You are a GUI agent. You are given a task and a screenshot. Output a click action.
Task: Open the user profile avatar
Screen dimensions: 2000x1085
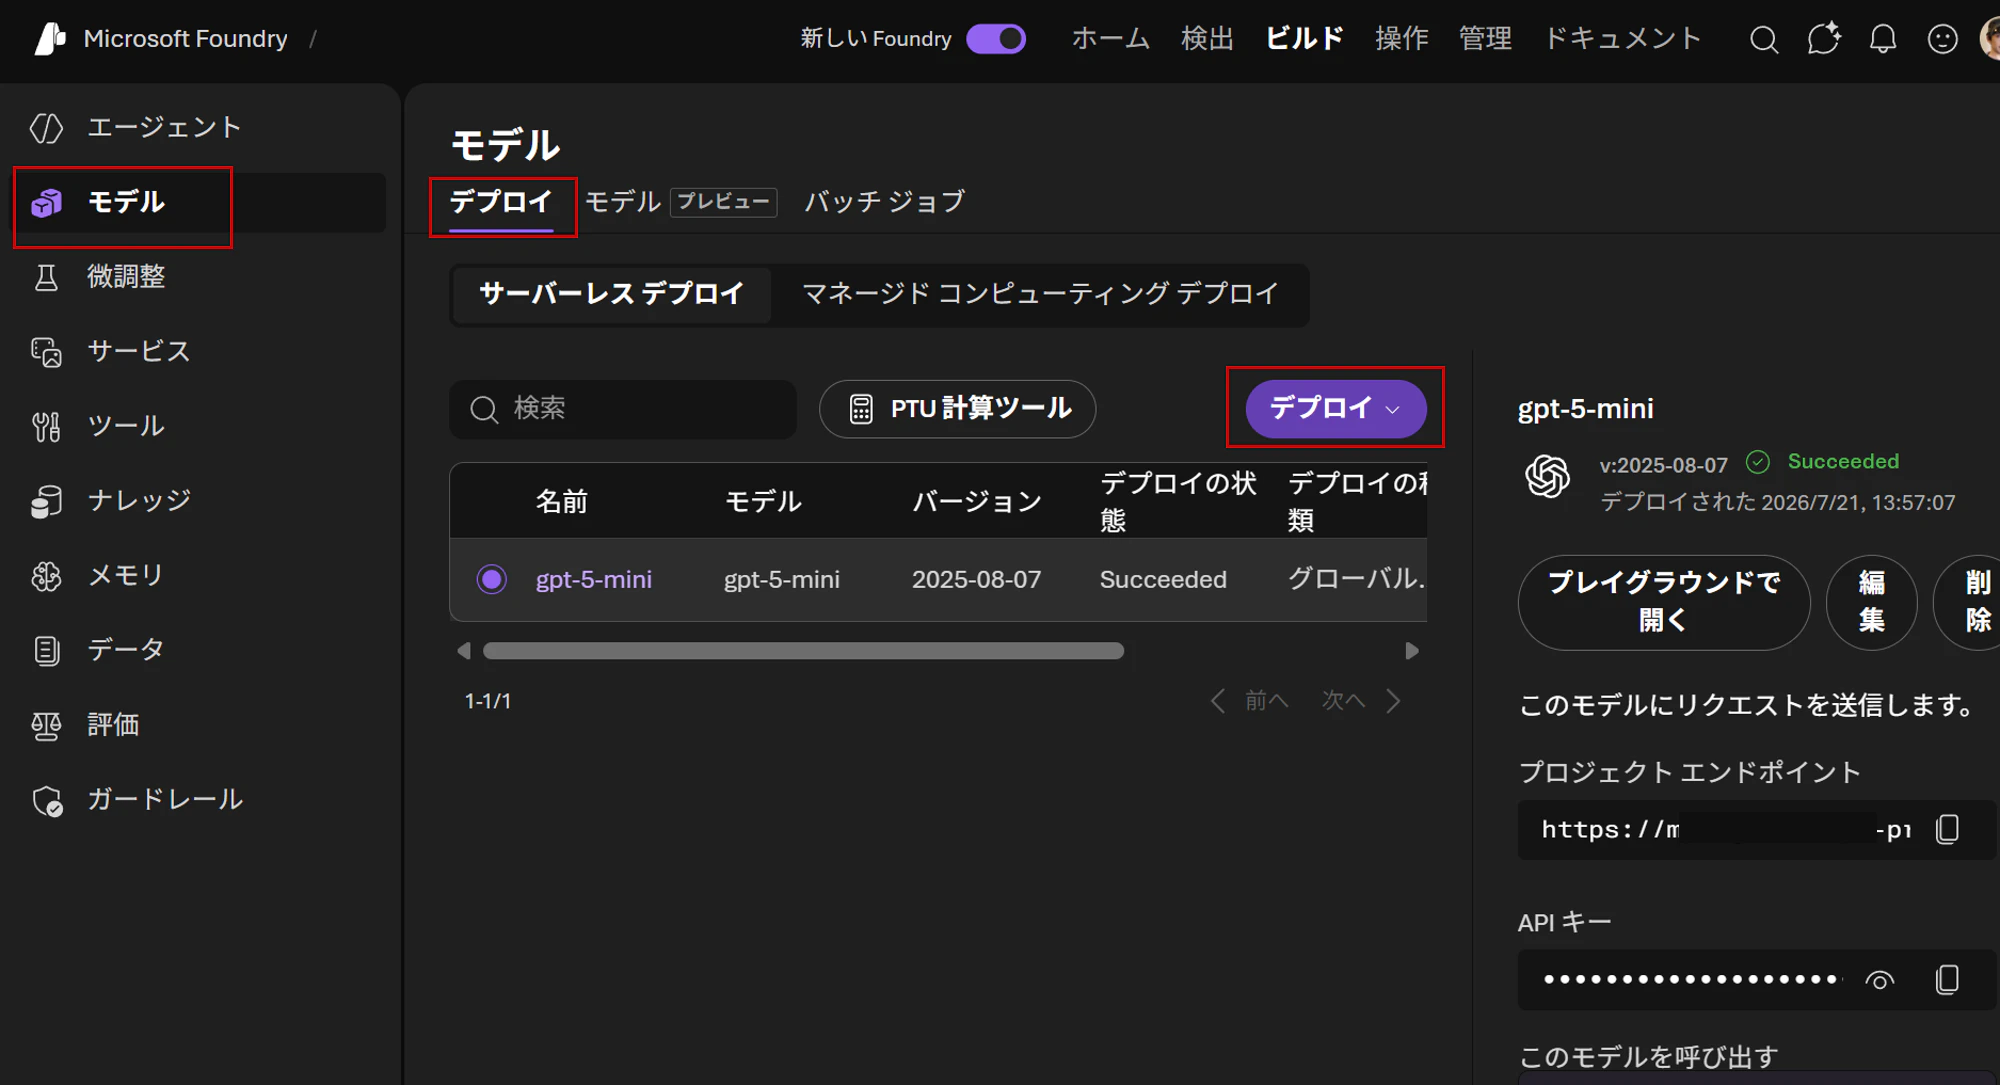click(x=1989, y=39)
